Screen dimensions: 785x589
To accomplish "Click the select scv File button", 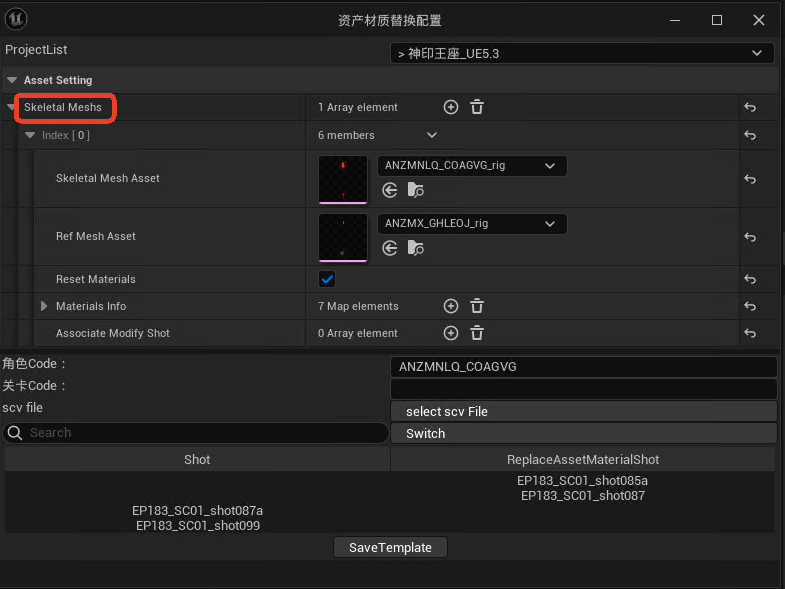I will click(583, 411).
